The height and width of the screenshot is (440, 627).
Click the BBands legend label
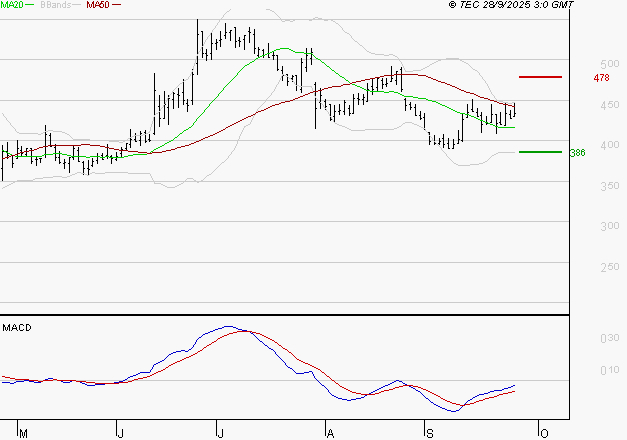point(56,5)
